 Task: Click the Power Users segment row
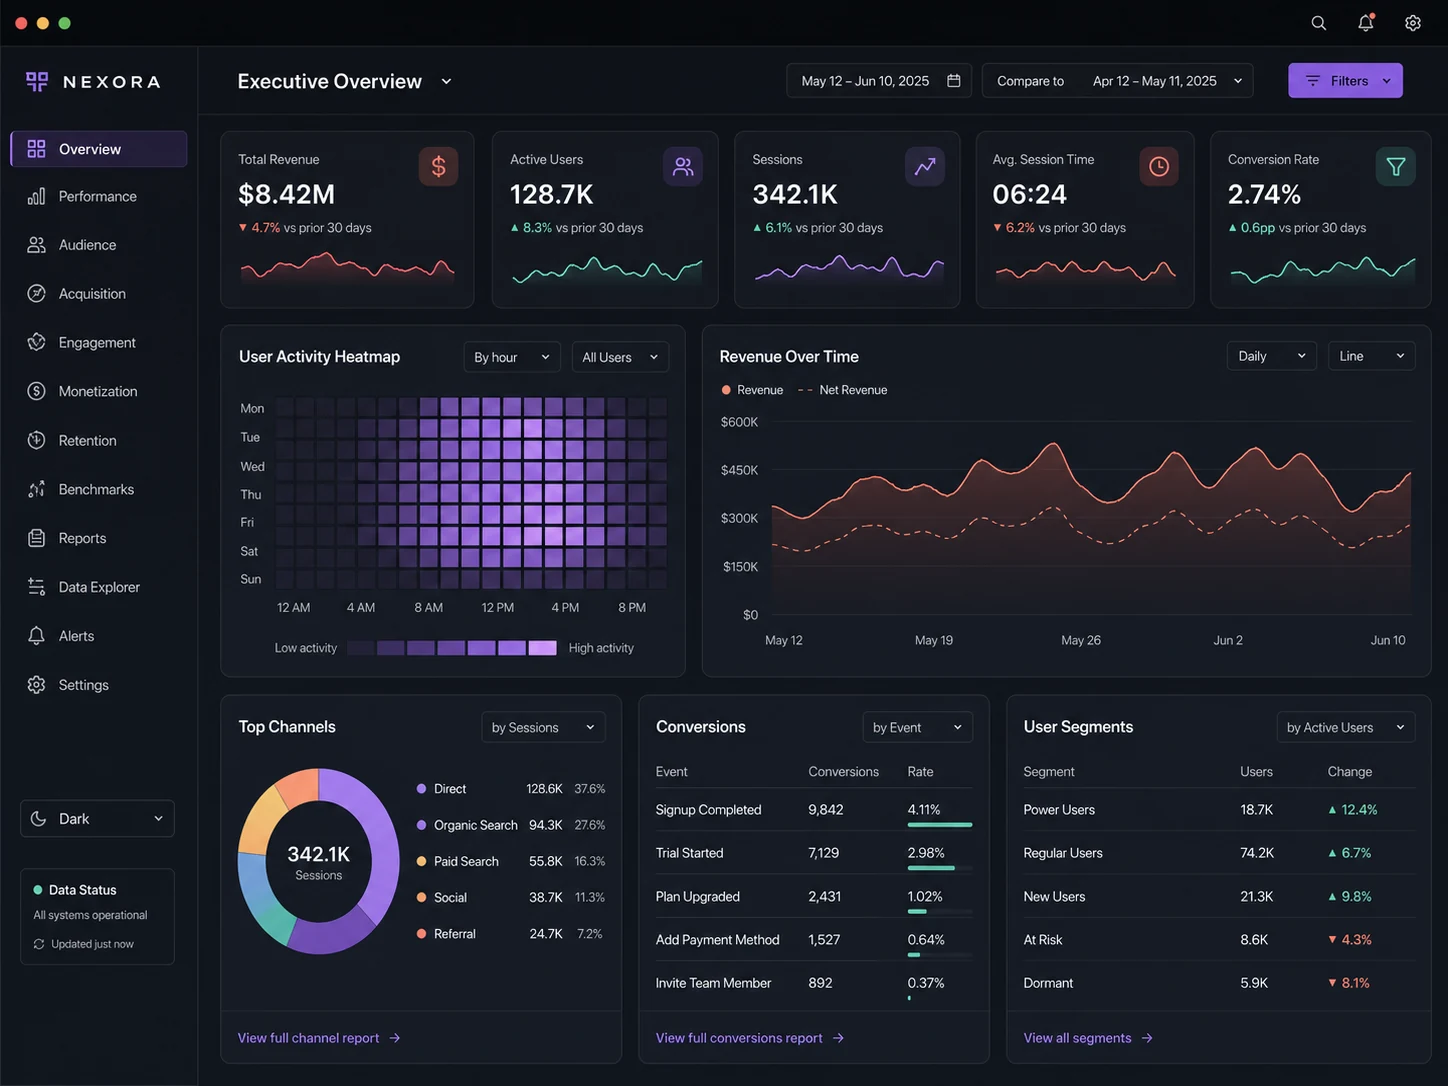pos(1219,810)
